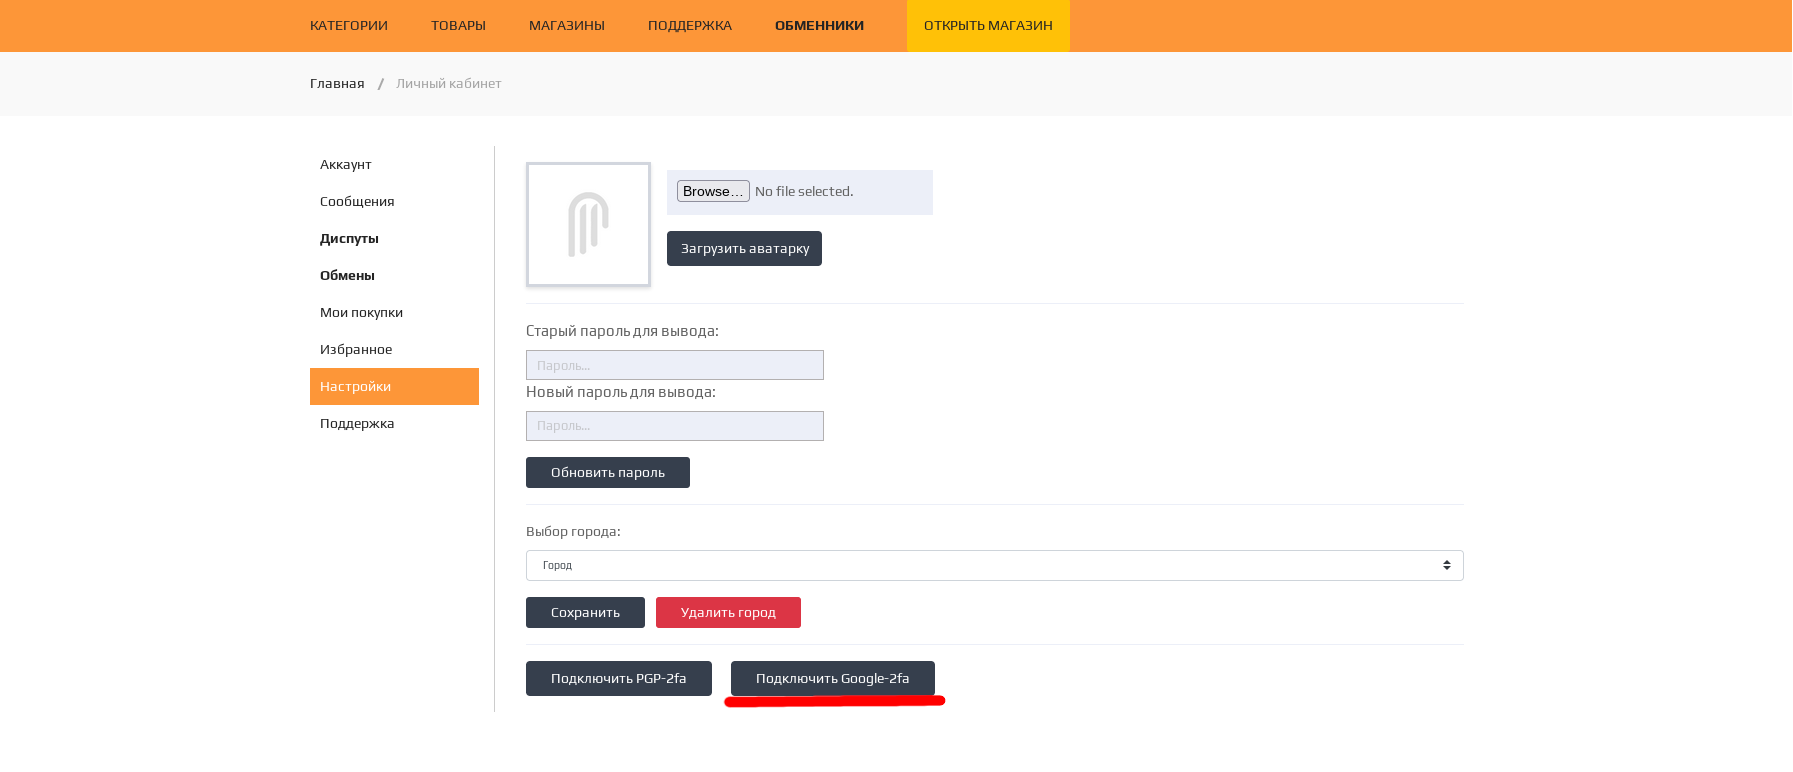Click the ОТКРЫТЬ МАГАЗИН button

point(988,25)
